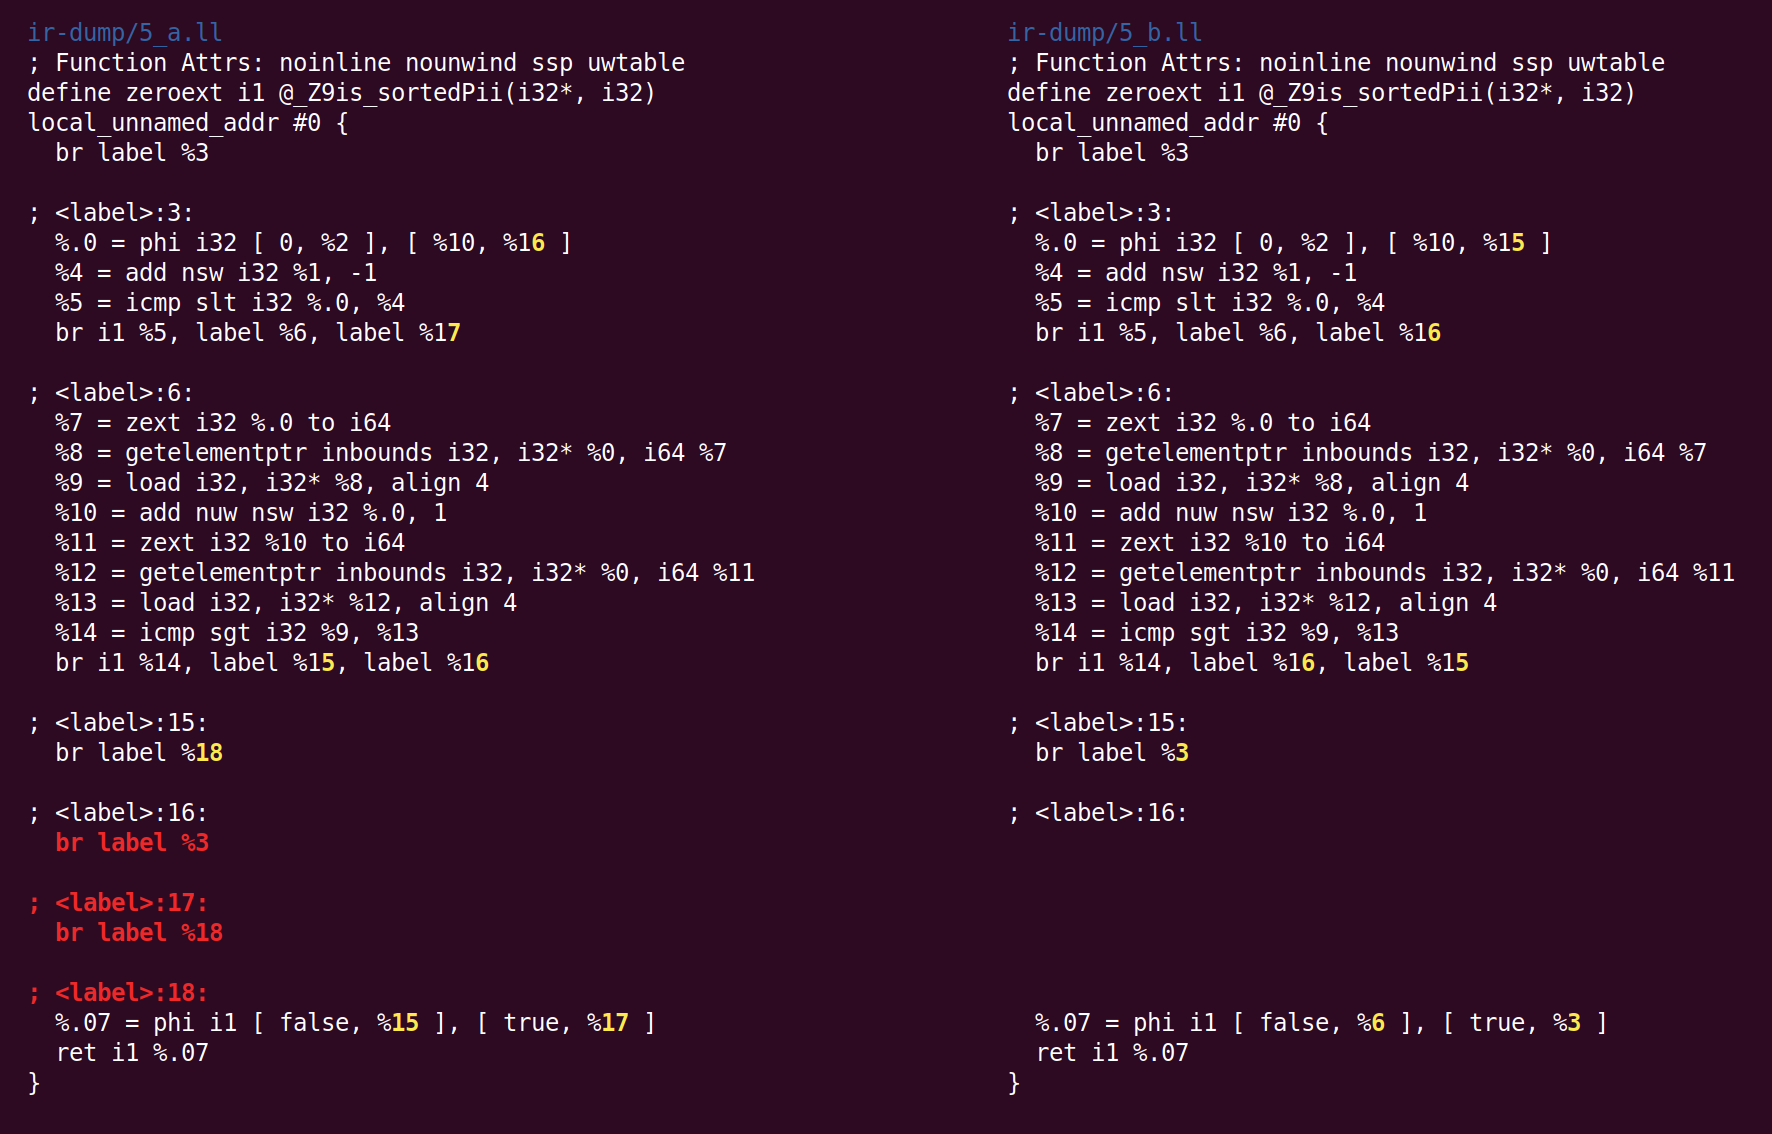Click the 'Function Attrs' comment in left pane

tap(356, 63)
